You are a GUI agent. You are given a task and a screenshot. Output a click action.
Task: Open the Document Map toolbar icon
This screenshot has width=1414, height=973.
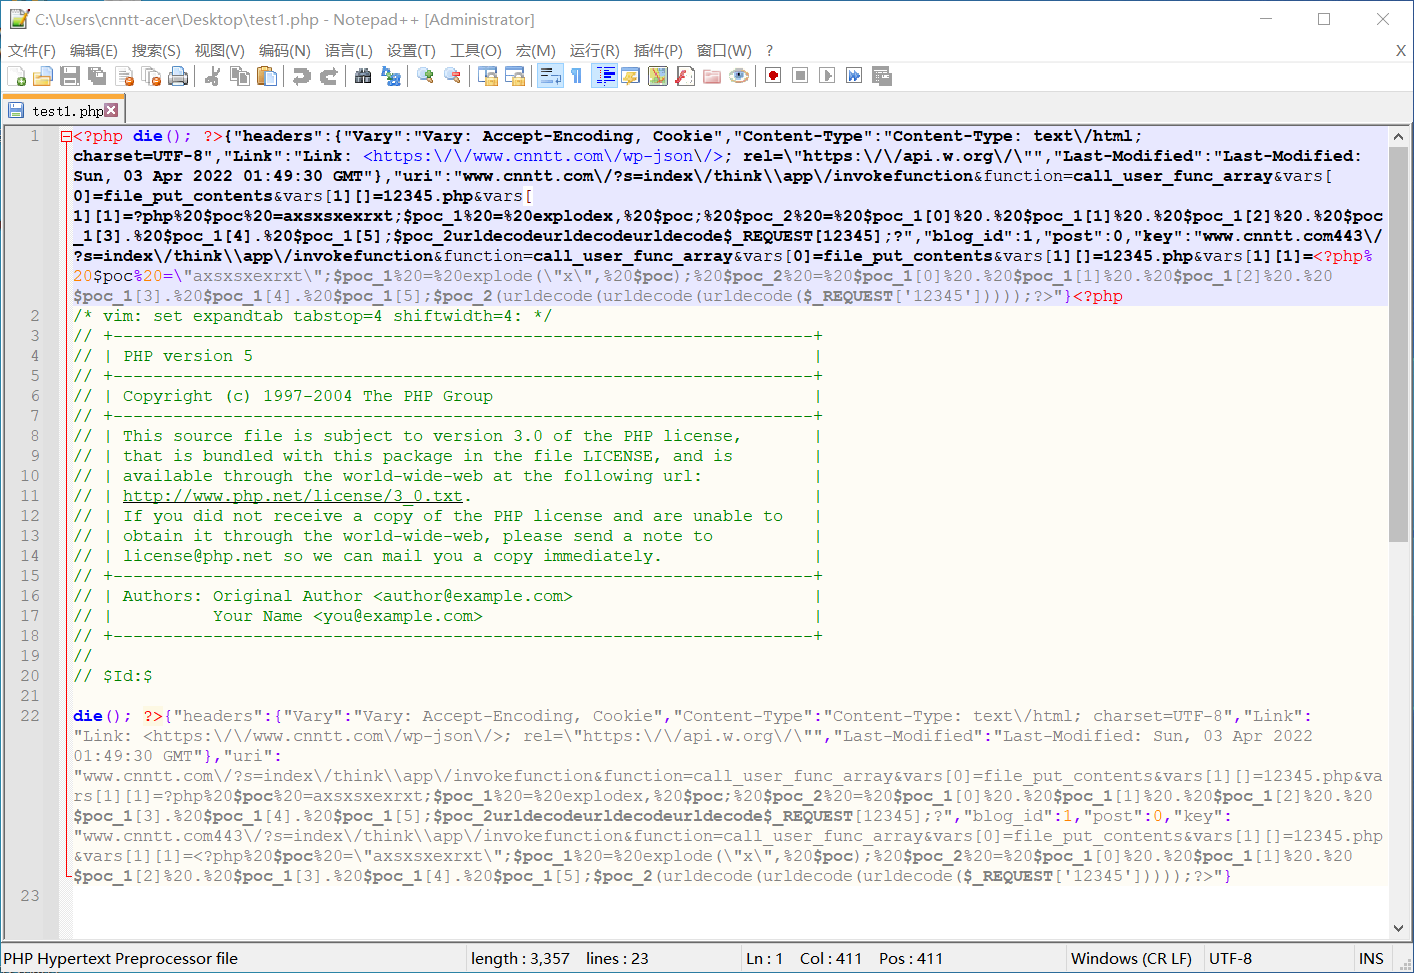658,76
